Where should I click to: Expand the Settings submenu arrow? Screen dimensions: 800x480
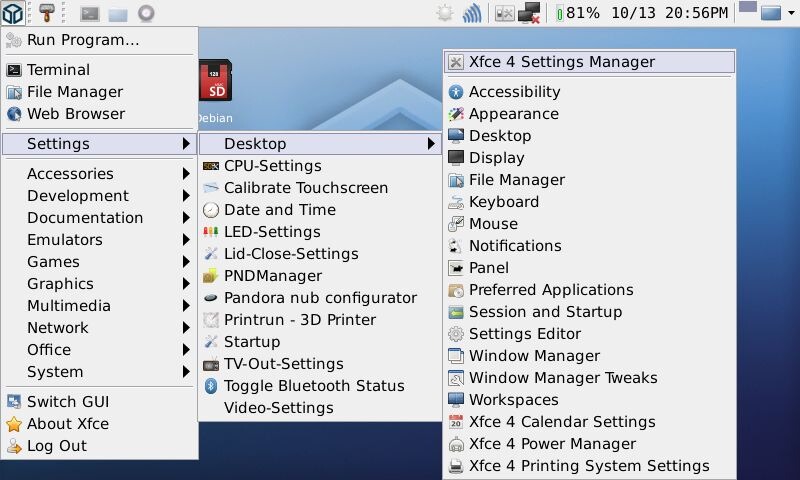pyautogui.click(x=186, y=144)
